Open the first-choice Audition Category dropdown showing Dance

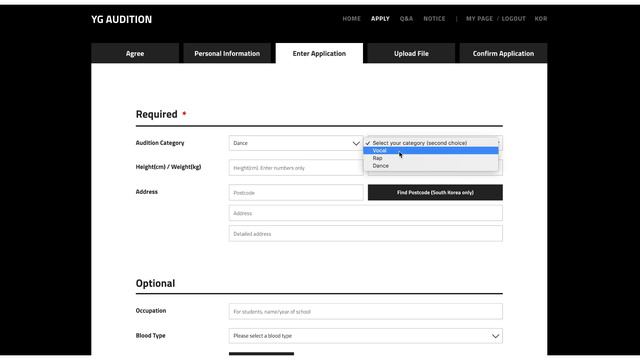click(296, 143)
